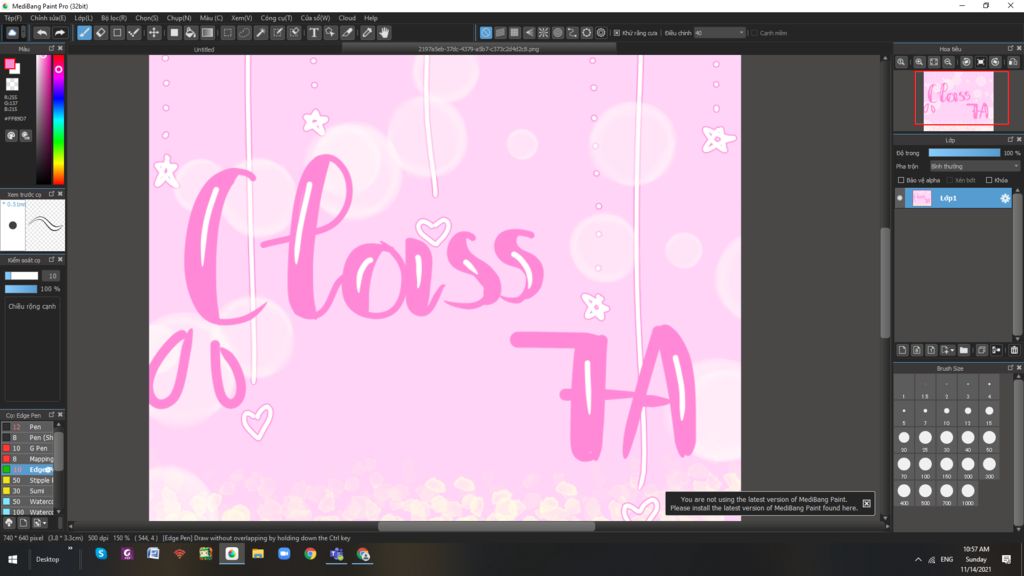Click the new layer icon
Viewport: 1024px width, 576px height.
point(903,351)
